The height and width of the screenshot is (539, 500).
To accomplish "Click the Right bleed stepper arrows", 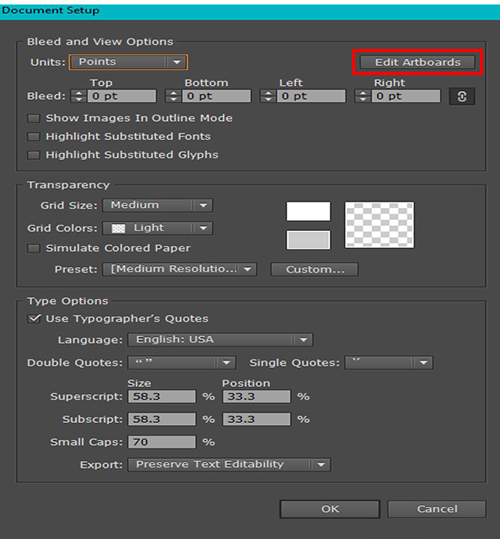I will (x=363, y=96).
